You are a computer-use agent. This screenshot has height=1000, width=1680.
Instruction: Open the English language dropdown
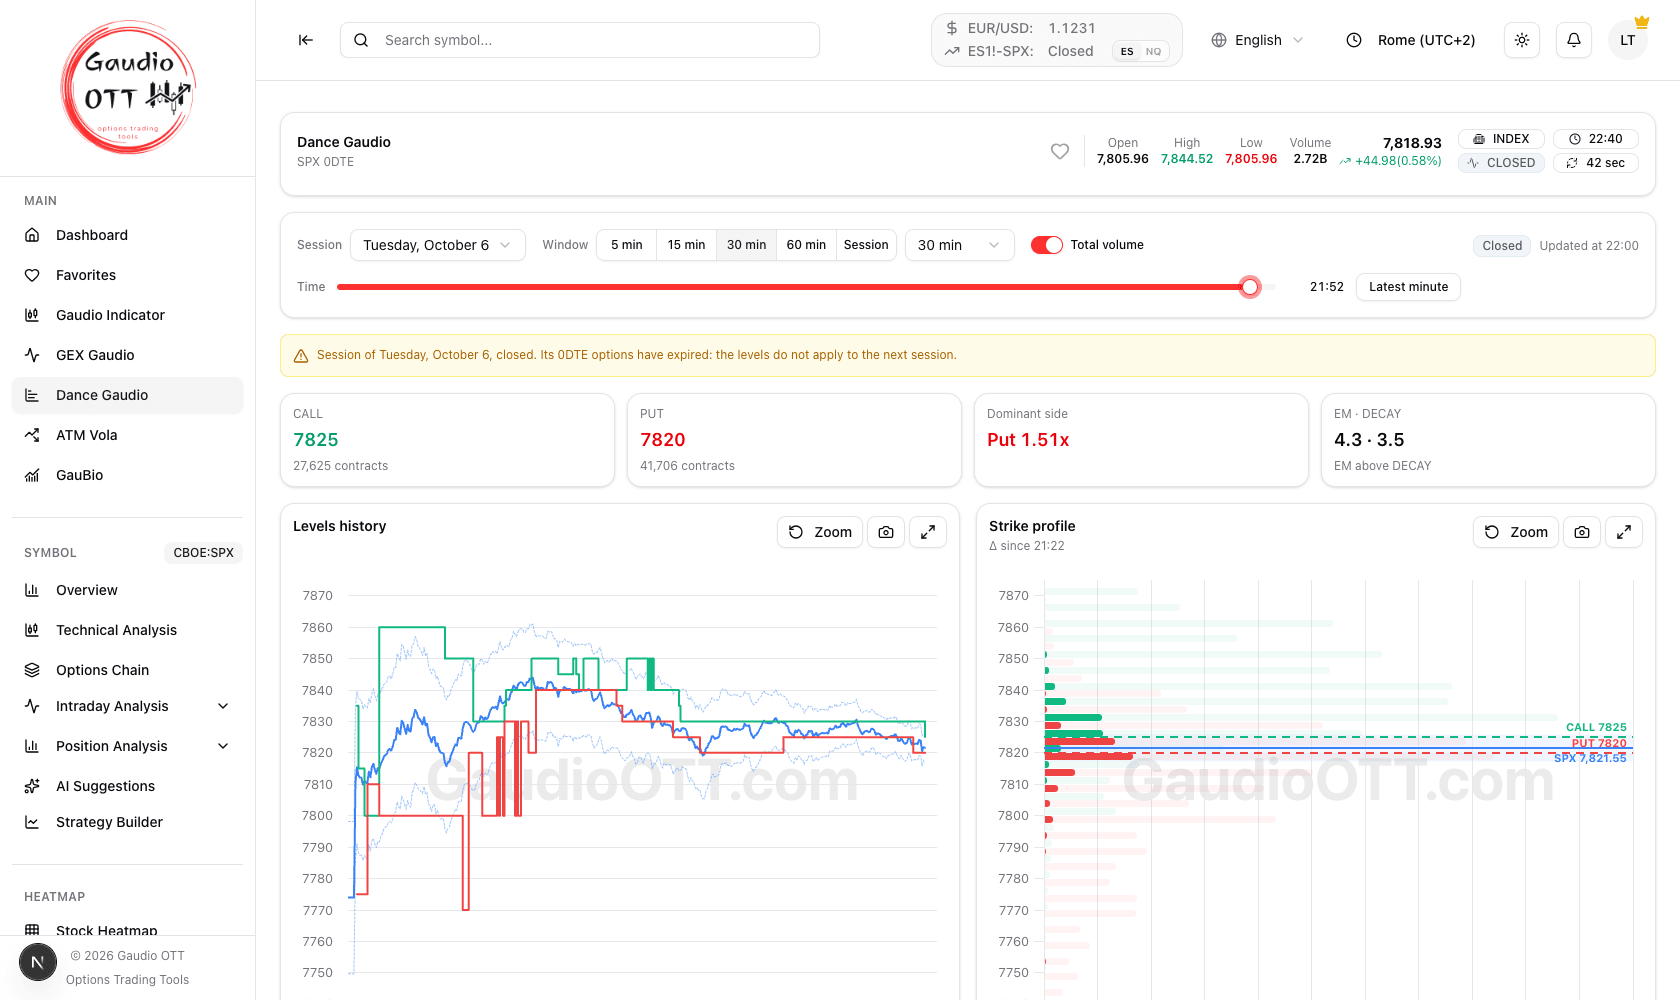(x=1258, y=40)
